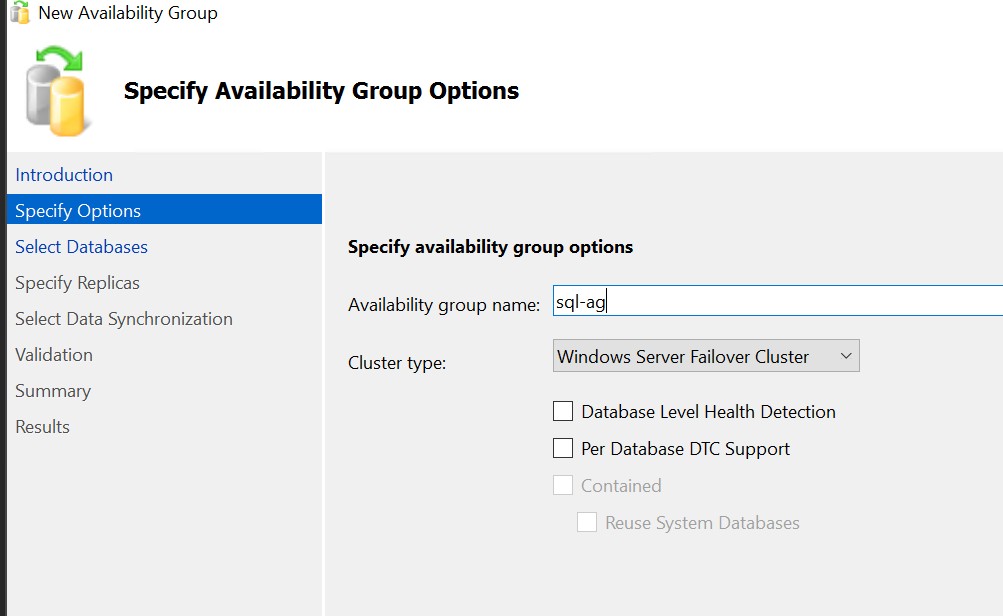Click the New Availability Group title bar icon
The width and height of the screenshot is (1003, 616).
pos(19,13)
